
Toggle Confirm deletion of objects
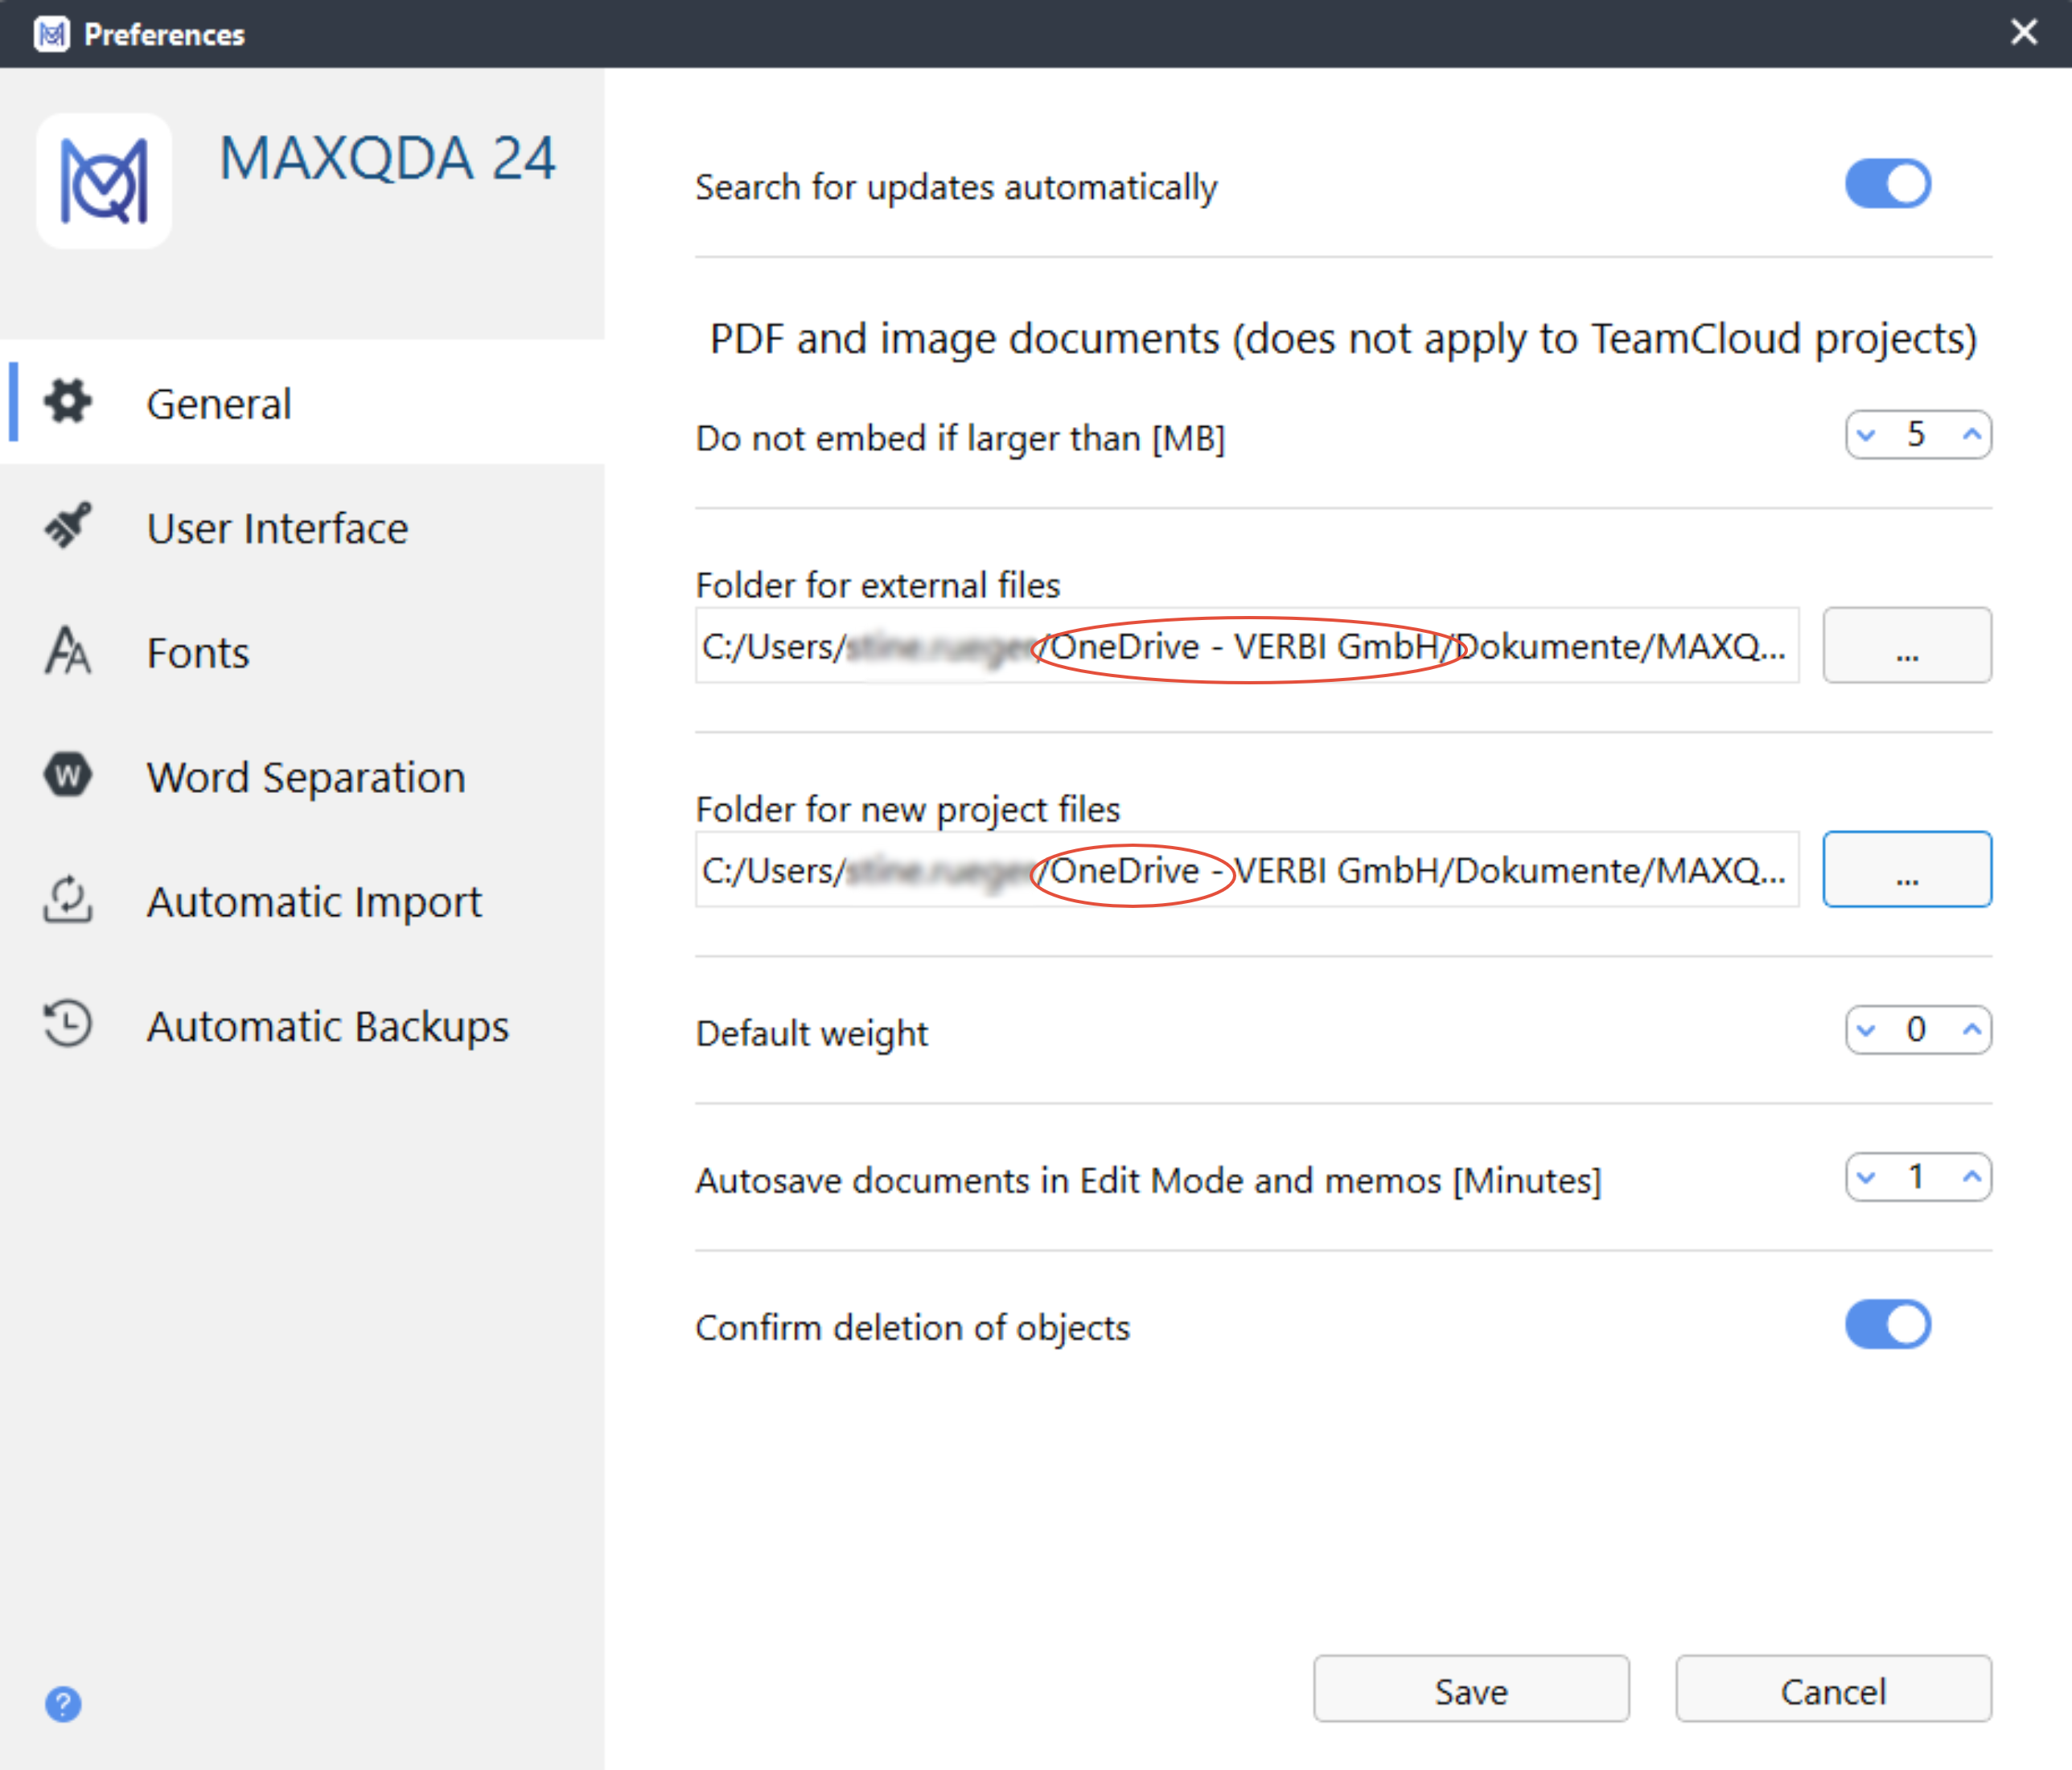1888,1325
